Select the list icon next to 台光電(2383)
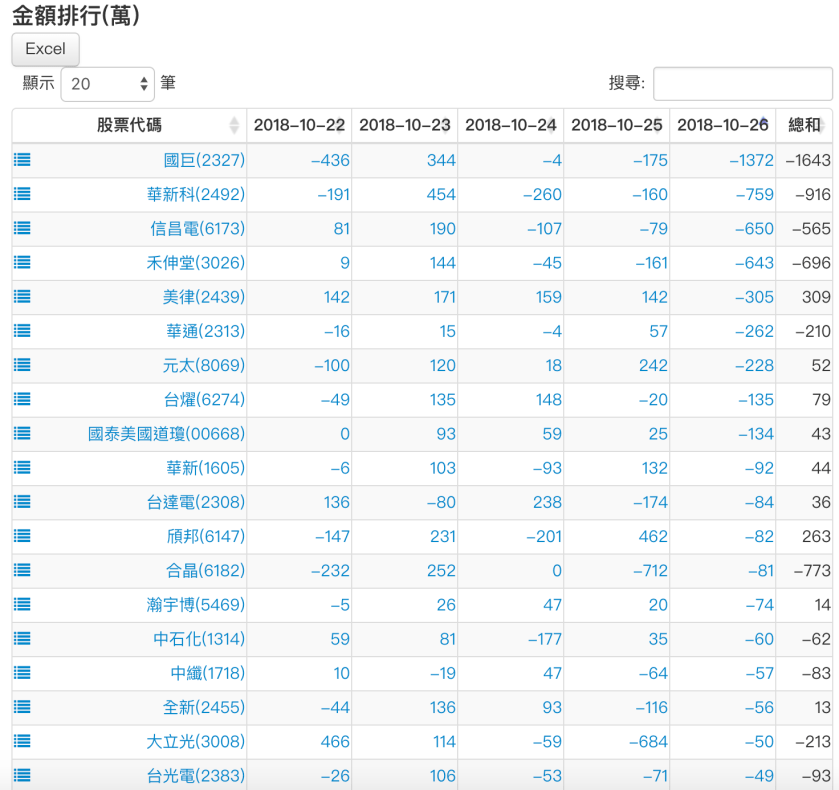This screenshot has height=790, width=839. pyautogui.click(x=21, y=776)
